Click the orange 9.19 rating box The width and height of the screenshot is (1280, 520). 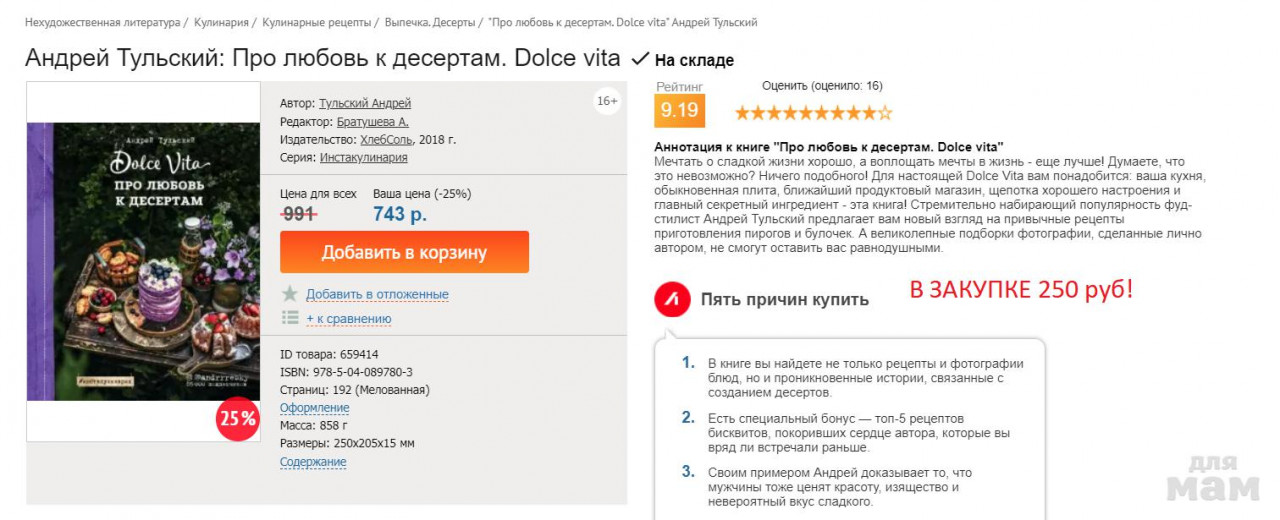pos(680,110)
